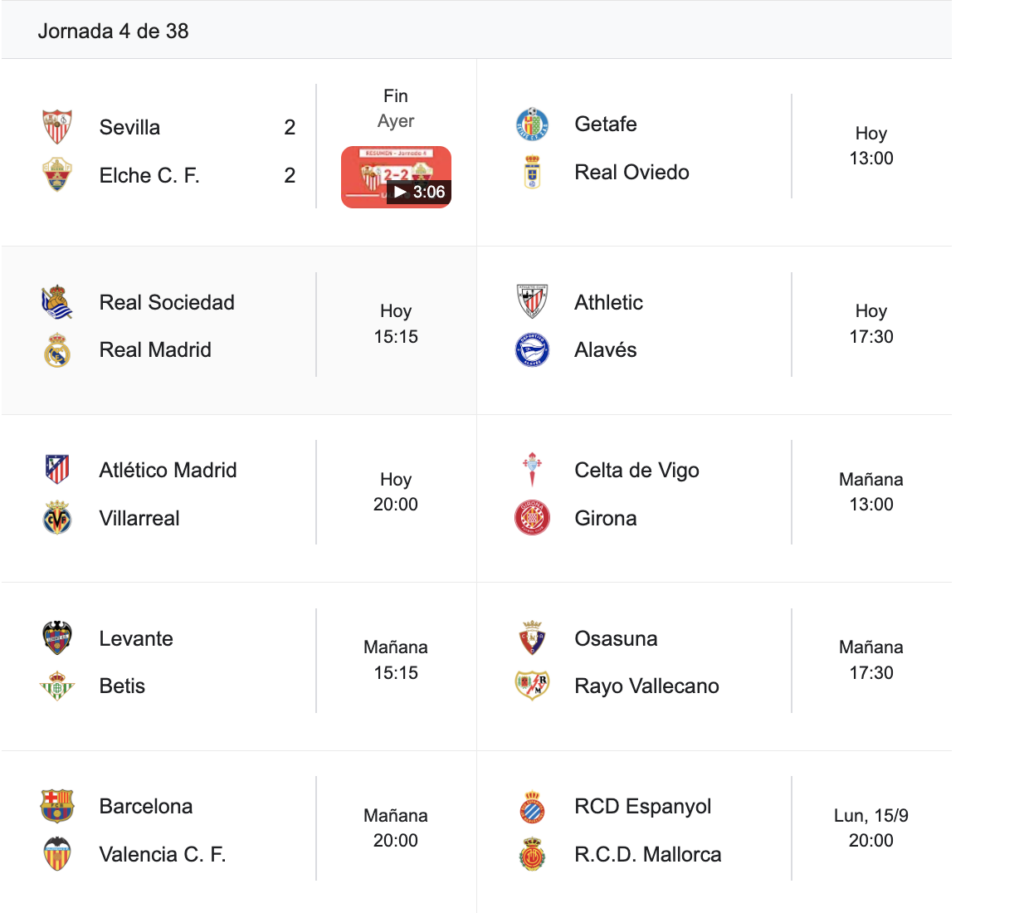
Task: Click the Real Madrid crest icon
Action: 57,350
